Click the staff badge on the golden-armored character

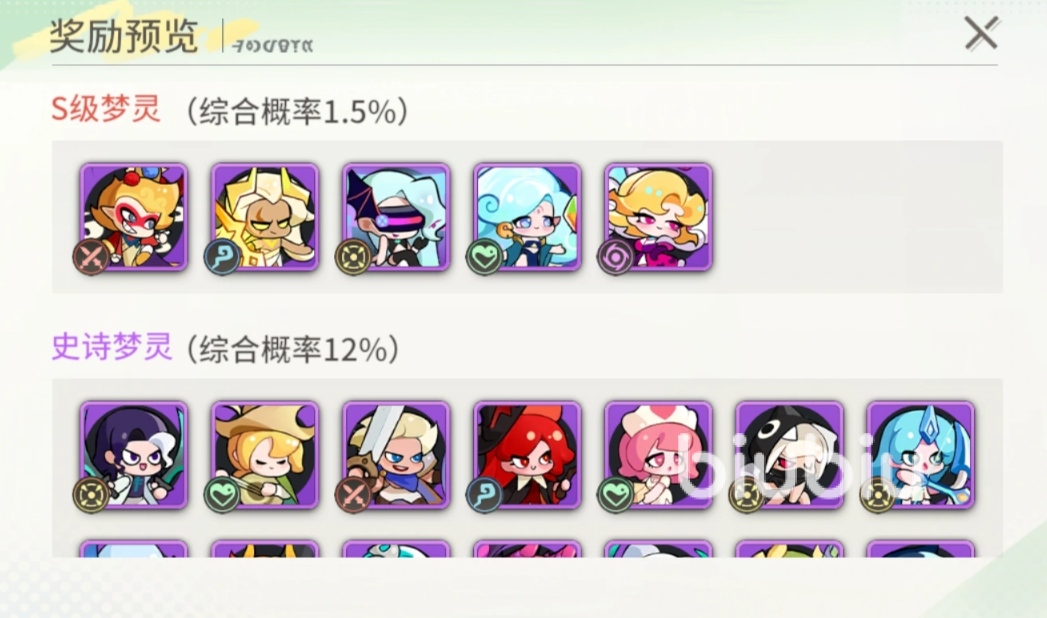point(222,257)
